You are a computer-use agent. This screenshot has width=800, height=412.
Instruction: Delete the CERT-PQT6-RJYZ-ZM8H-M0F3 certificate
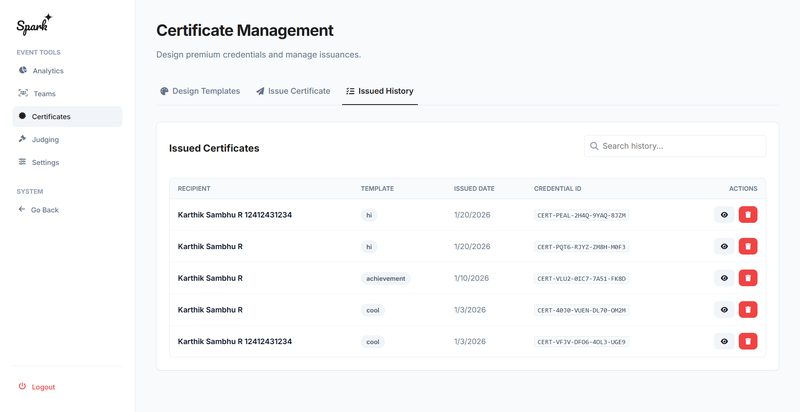pos(748,246)
